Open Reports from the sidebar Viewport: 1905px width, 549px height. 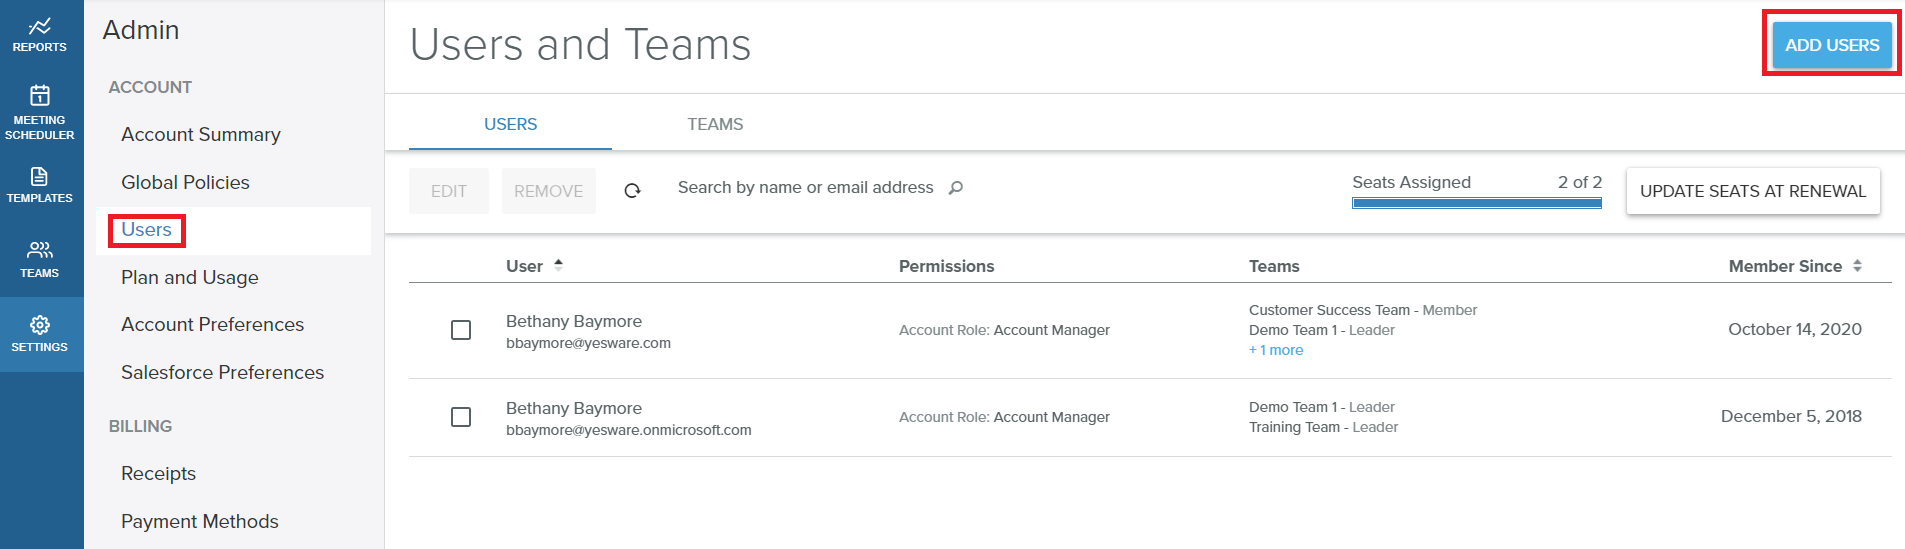(40, 34)
